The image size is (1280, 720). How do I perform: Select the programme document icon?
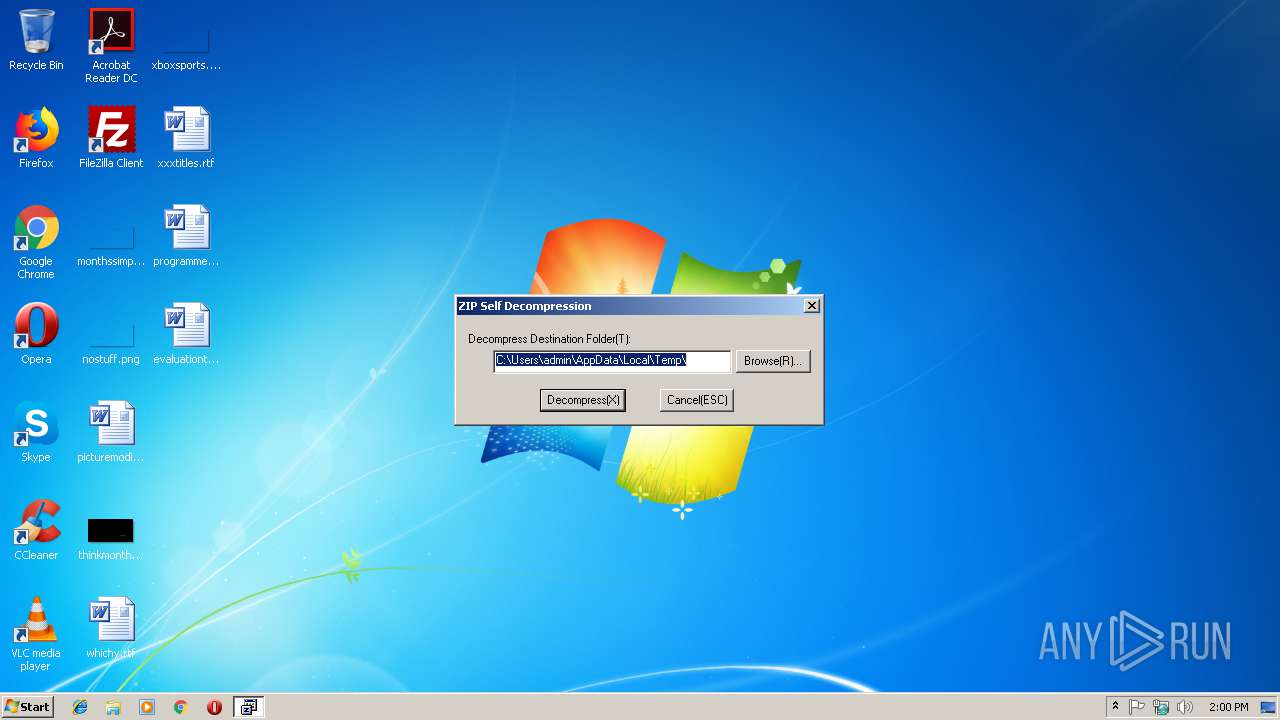click(186, 236)
